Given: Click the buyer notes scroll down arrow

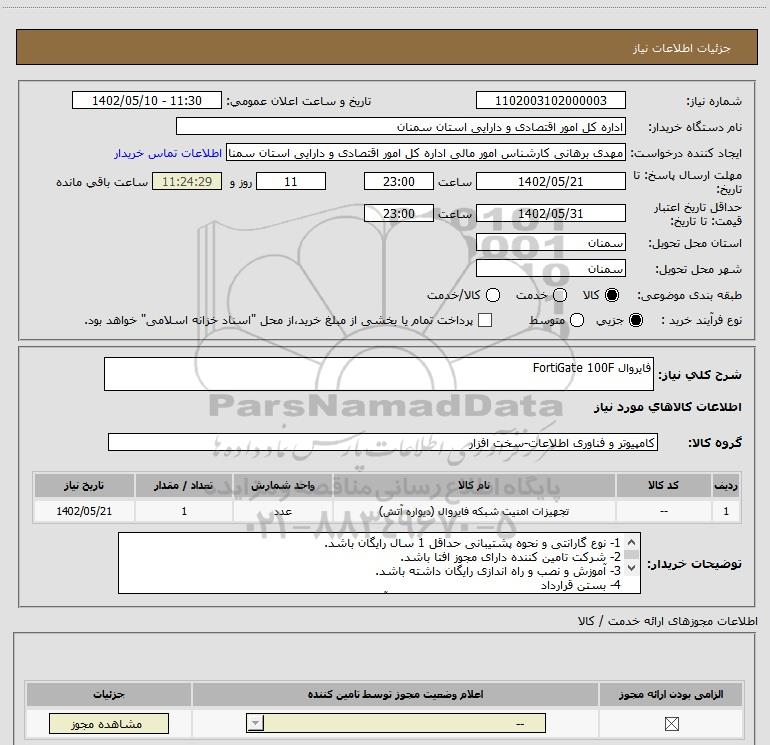Looking at the screenshot, I should coord(632,567).
